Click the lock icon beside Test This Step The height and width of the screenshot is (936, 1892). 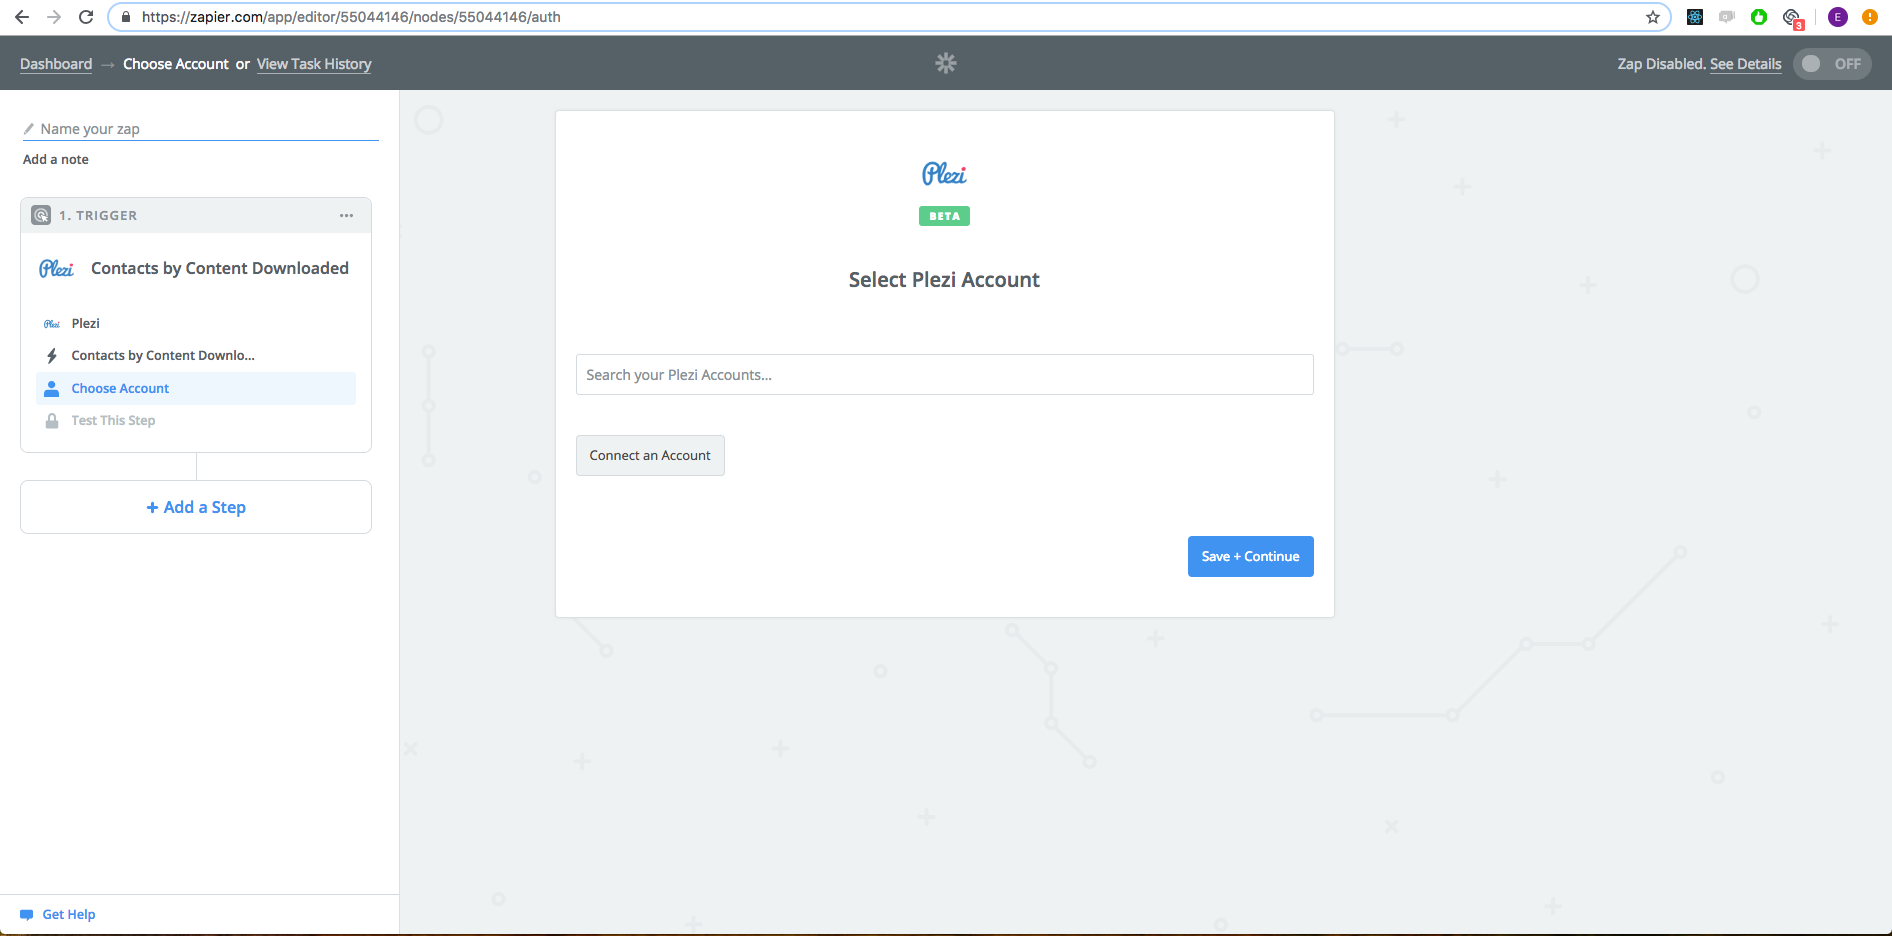tap(52, 421)
